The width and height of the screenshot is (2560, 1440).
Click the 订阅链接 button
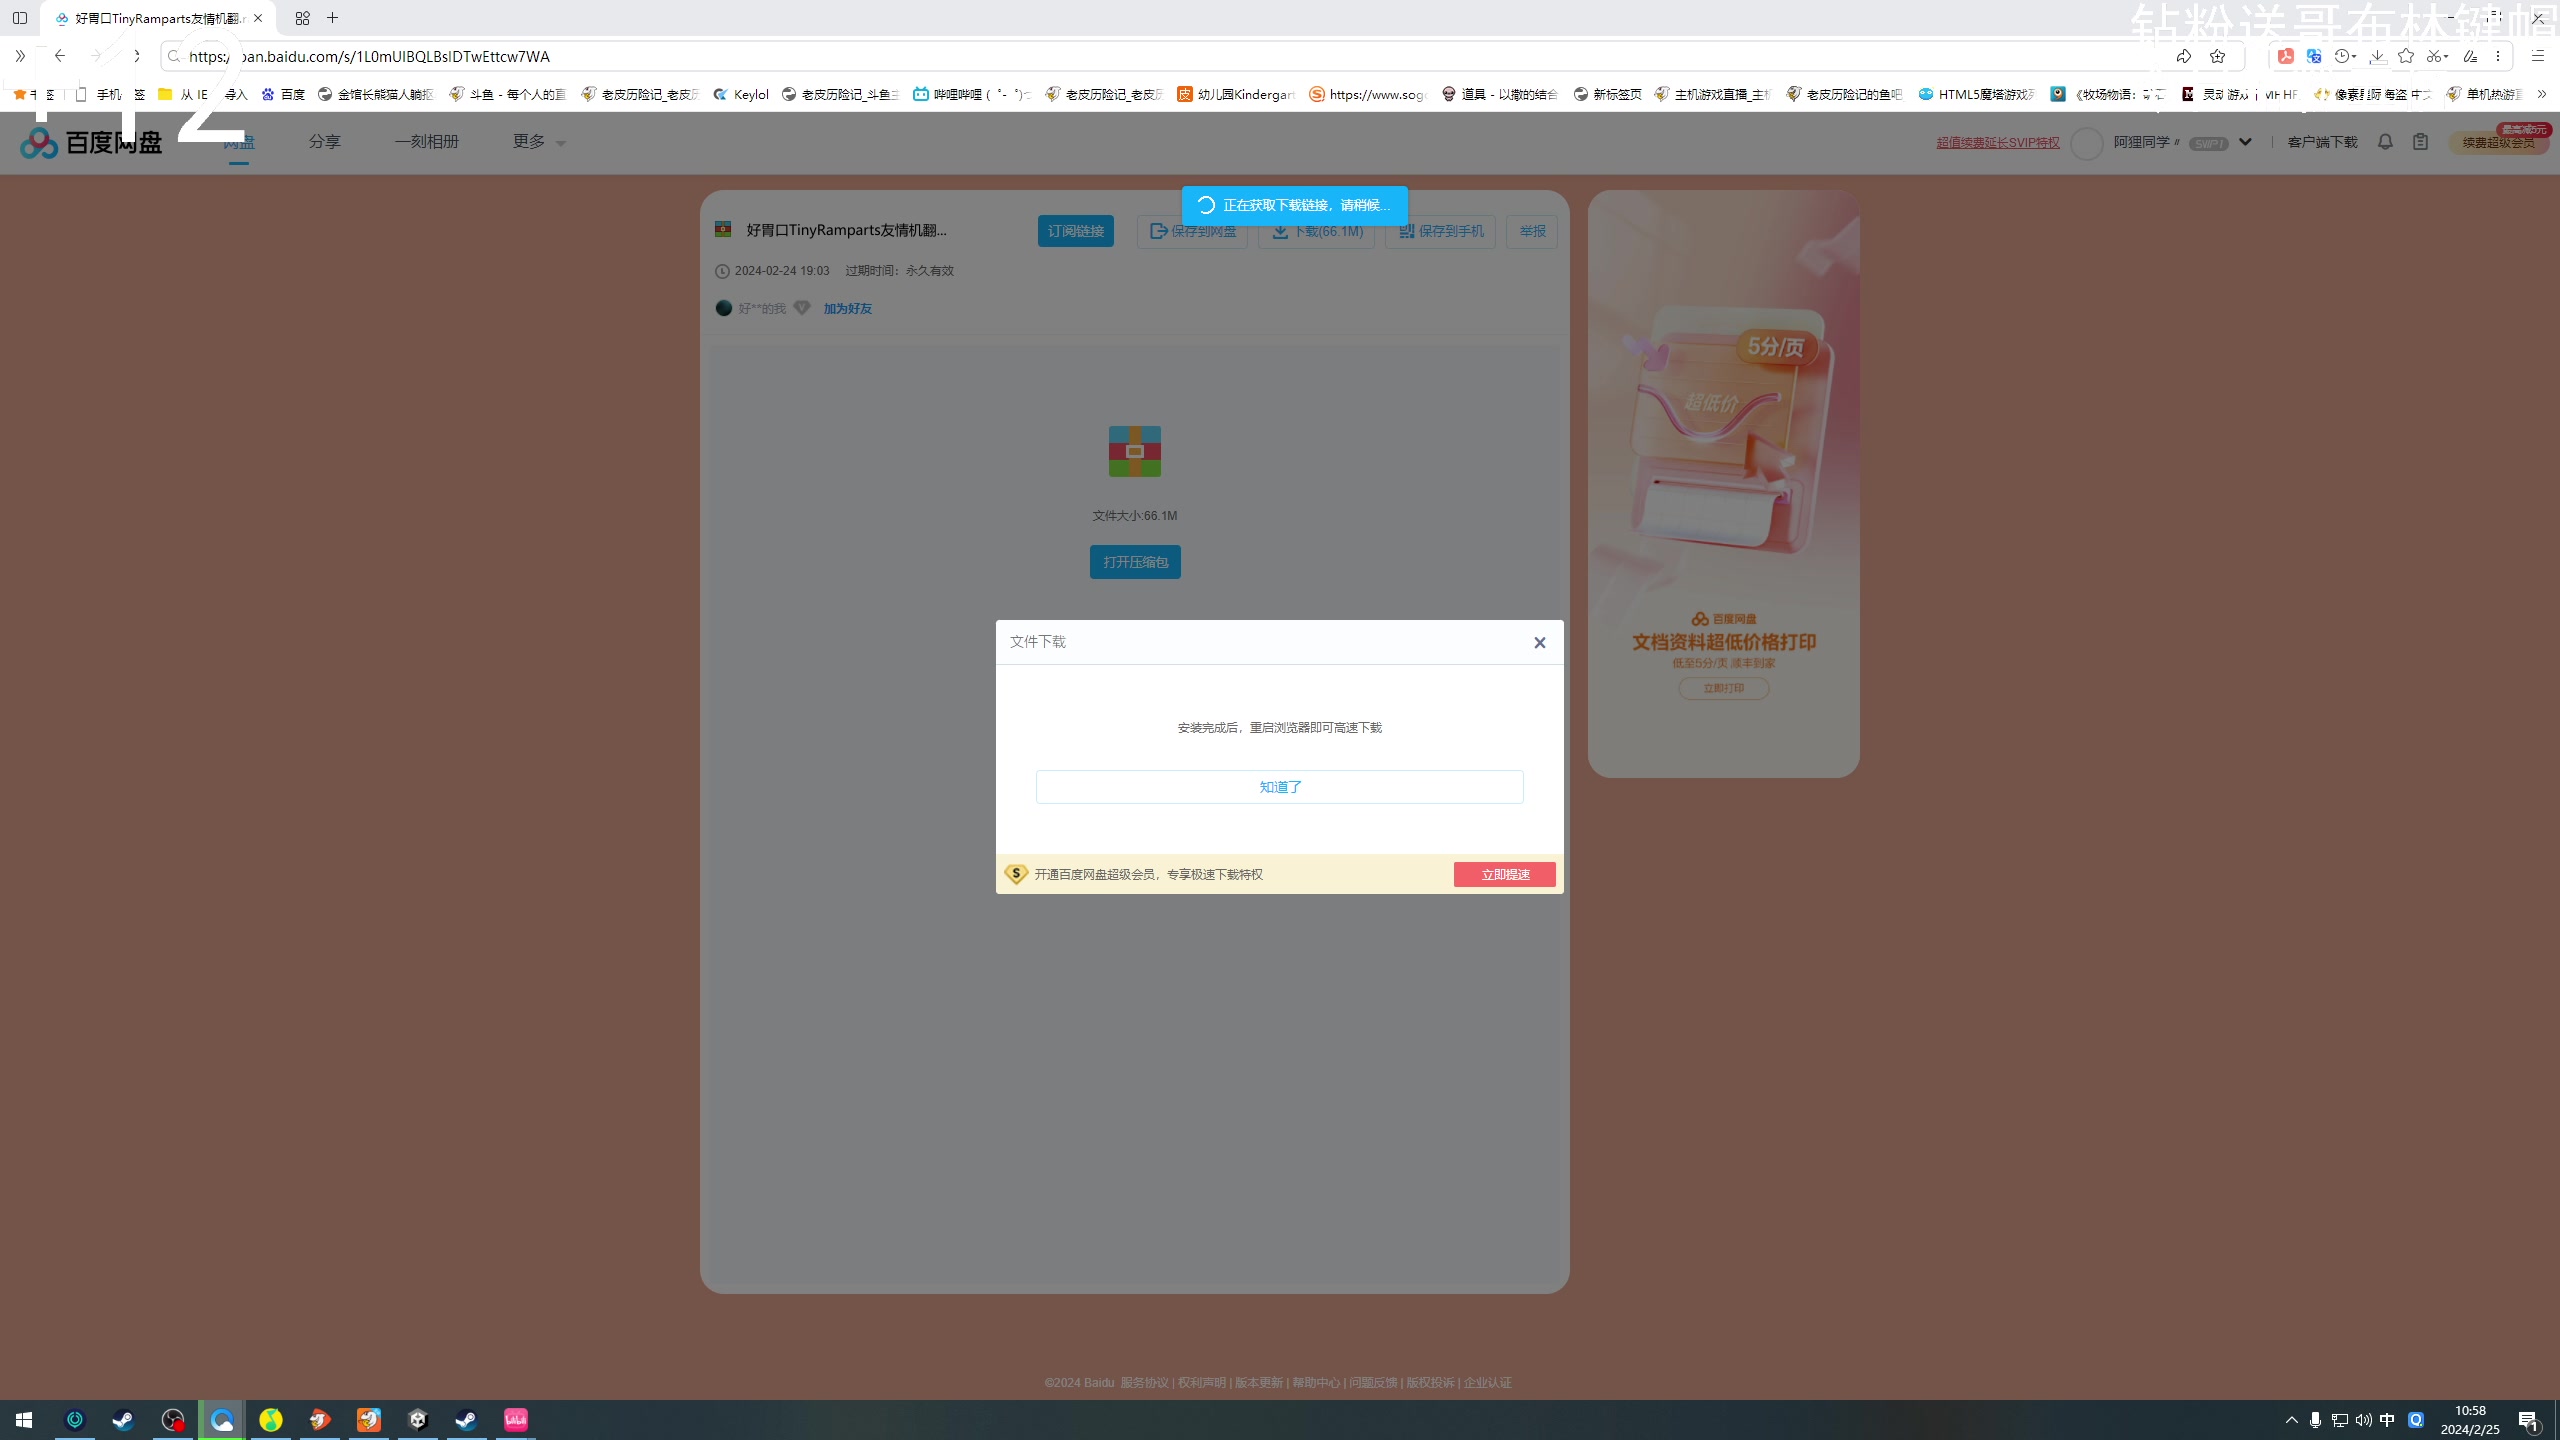(x=1076, y=231)
